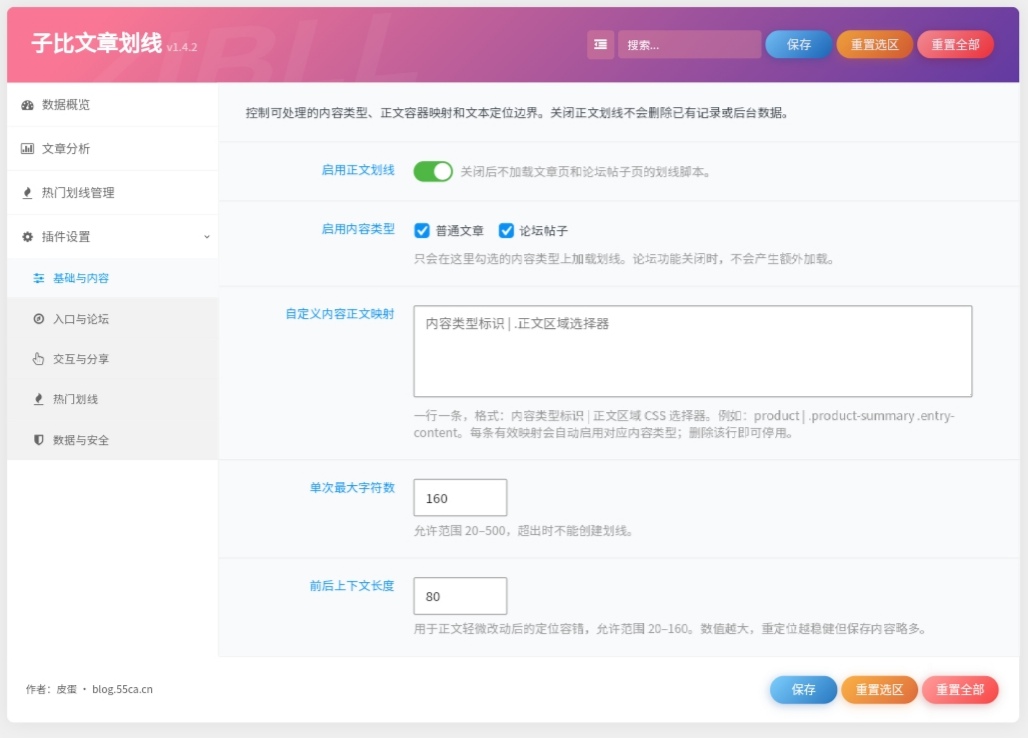Click the v1.4.2 version text
Image resolution: width=1028 pixels, height=738 pixels.
point(182,47)
